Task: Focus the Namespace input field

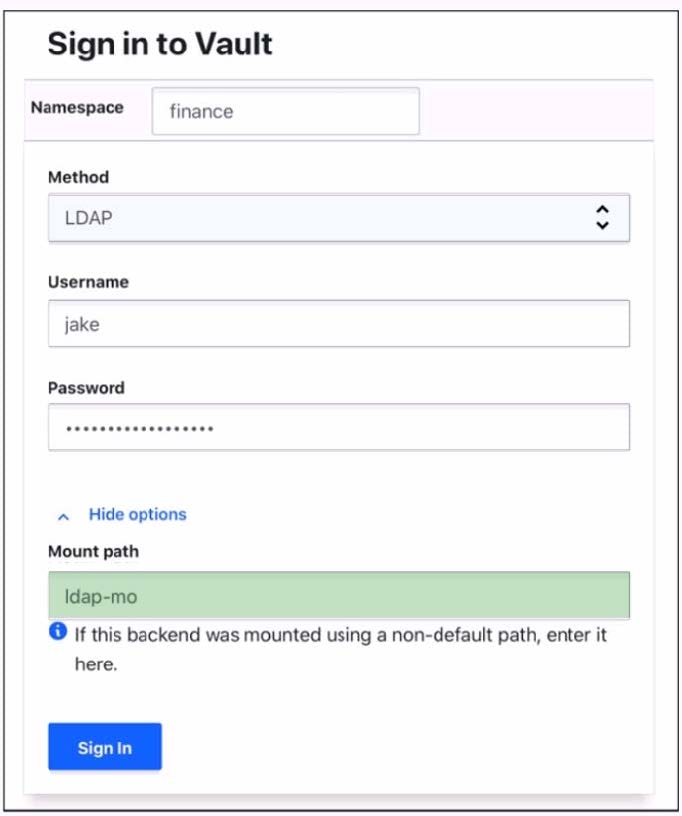Action: [x=285, y=111]
